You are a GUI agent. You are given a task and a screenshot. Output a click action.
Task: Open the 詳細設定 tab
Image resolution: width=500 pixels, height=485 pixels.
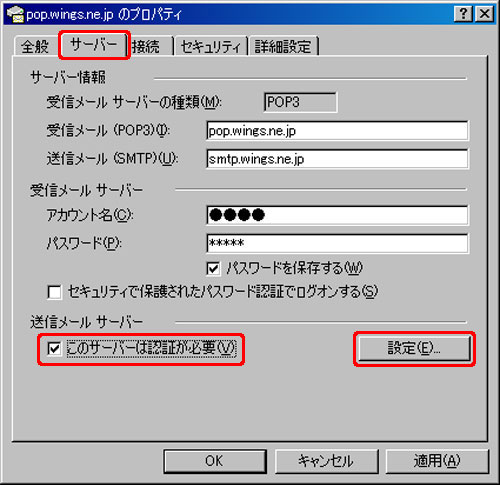[x=283, y=46]
